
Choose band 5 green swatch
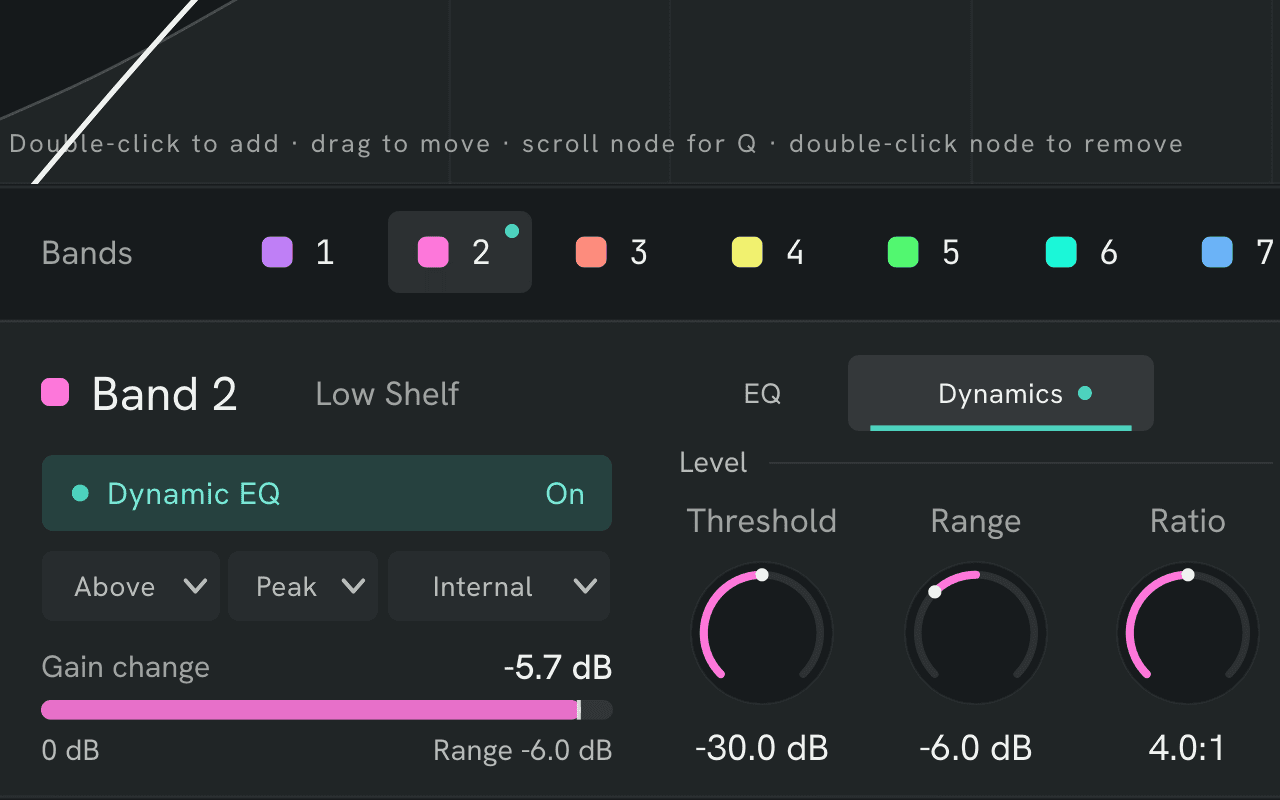pyautogui.click(x=903, y=252)
